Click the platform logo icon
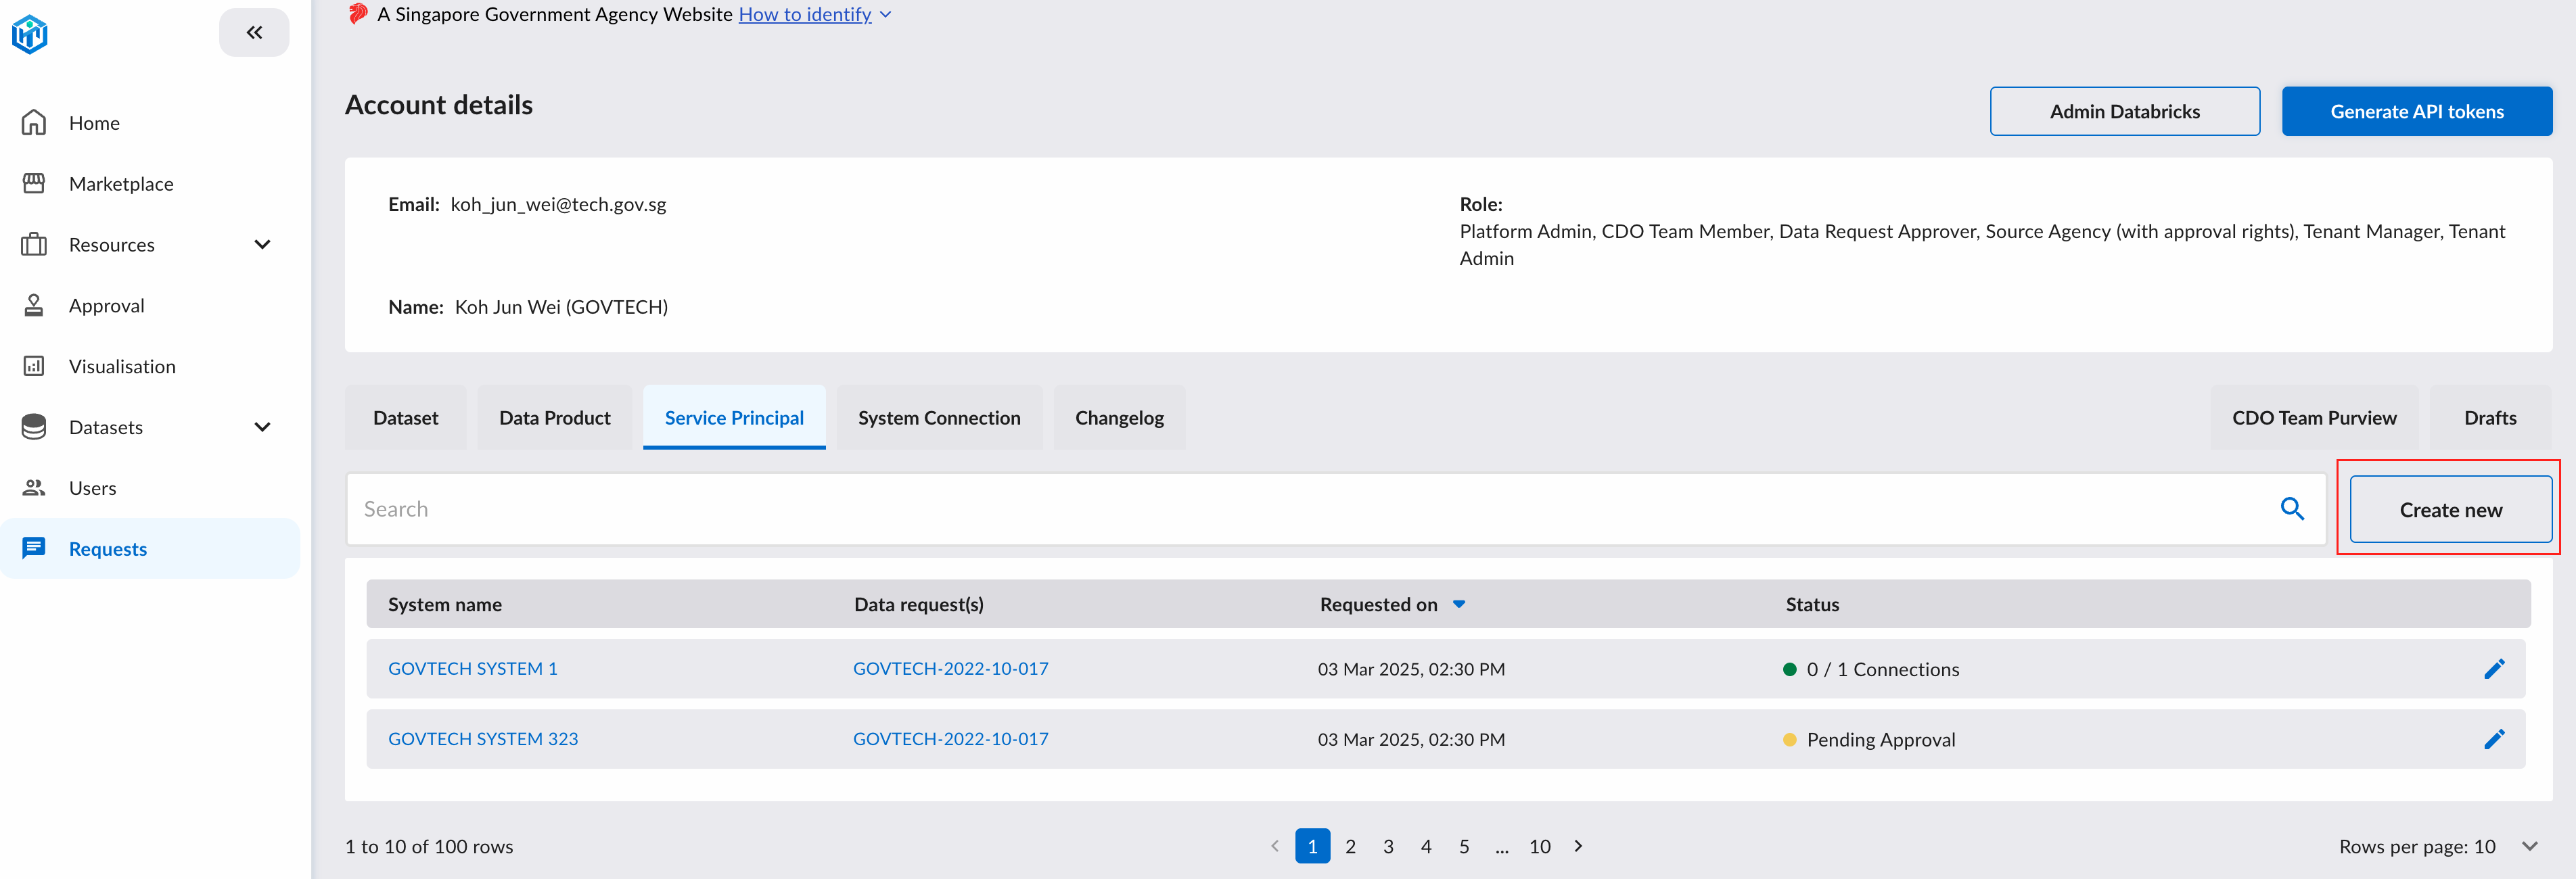Viewport: 2576px width, 879px height. pyautogui.click(x=30, y=34)
